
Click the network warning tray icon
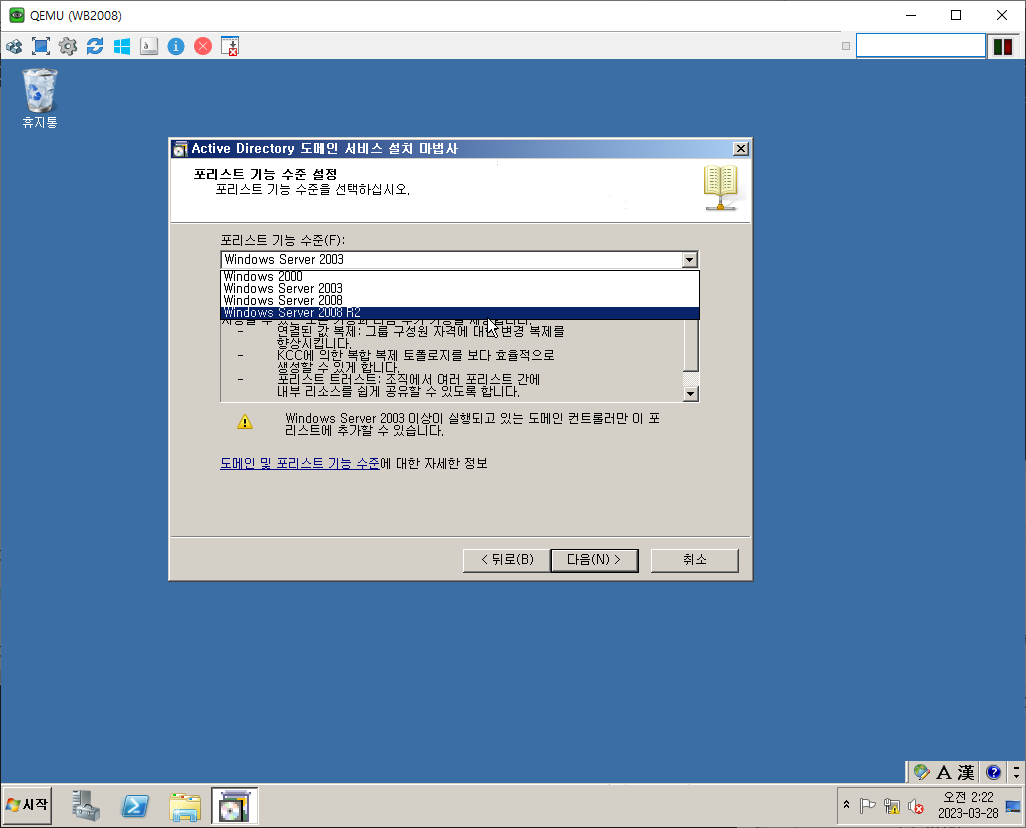pyautogui.click(x=892, y=806)
